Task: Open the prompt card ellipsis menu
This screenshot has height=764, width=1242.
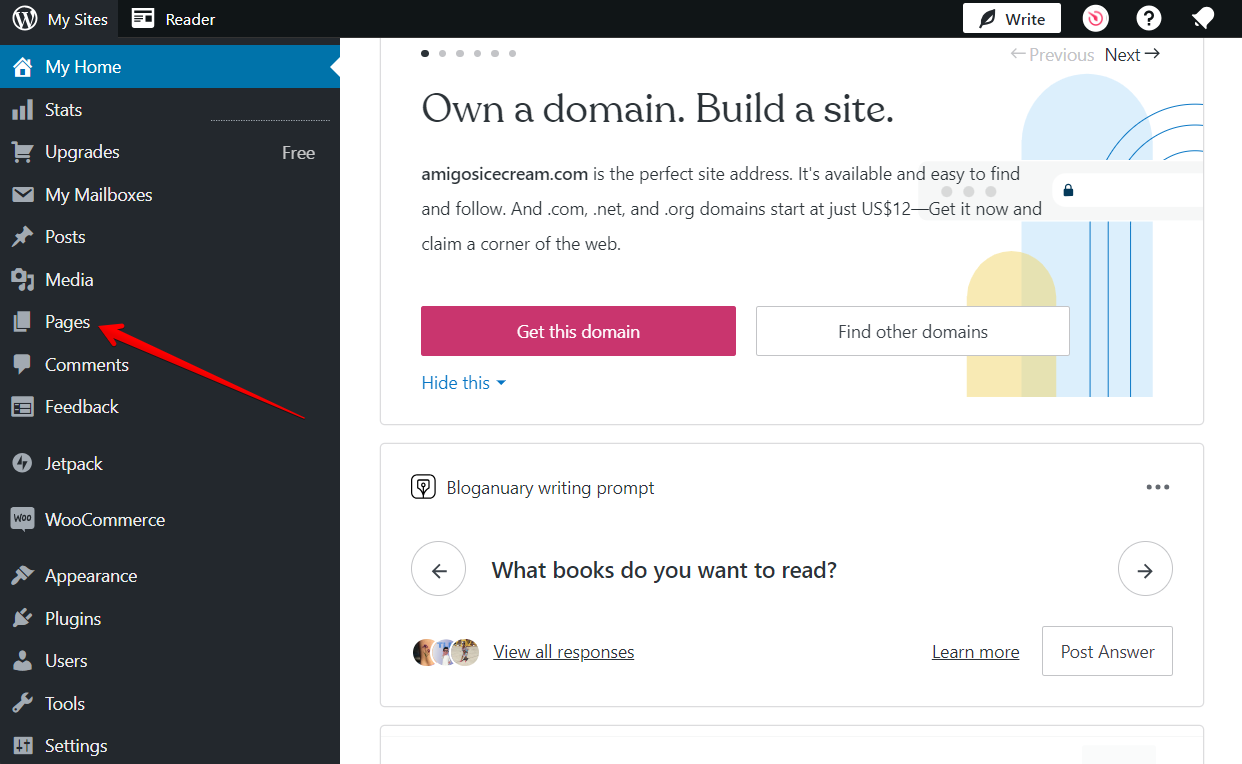Action: [x=1158, y=487]
